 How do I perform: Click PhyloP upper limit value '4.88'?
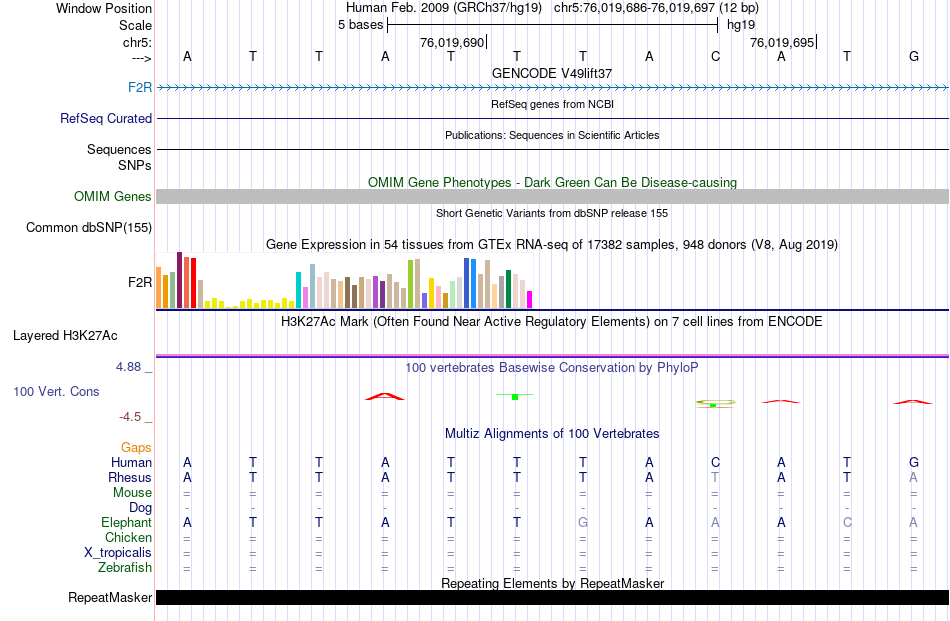pyautogui.click(x=128, y=367)
